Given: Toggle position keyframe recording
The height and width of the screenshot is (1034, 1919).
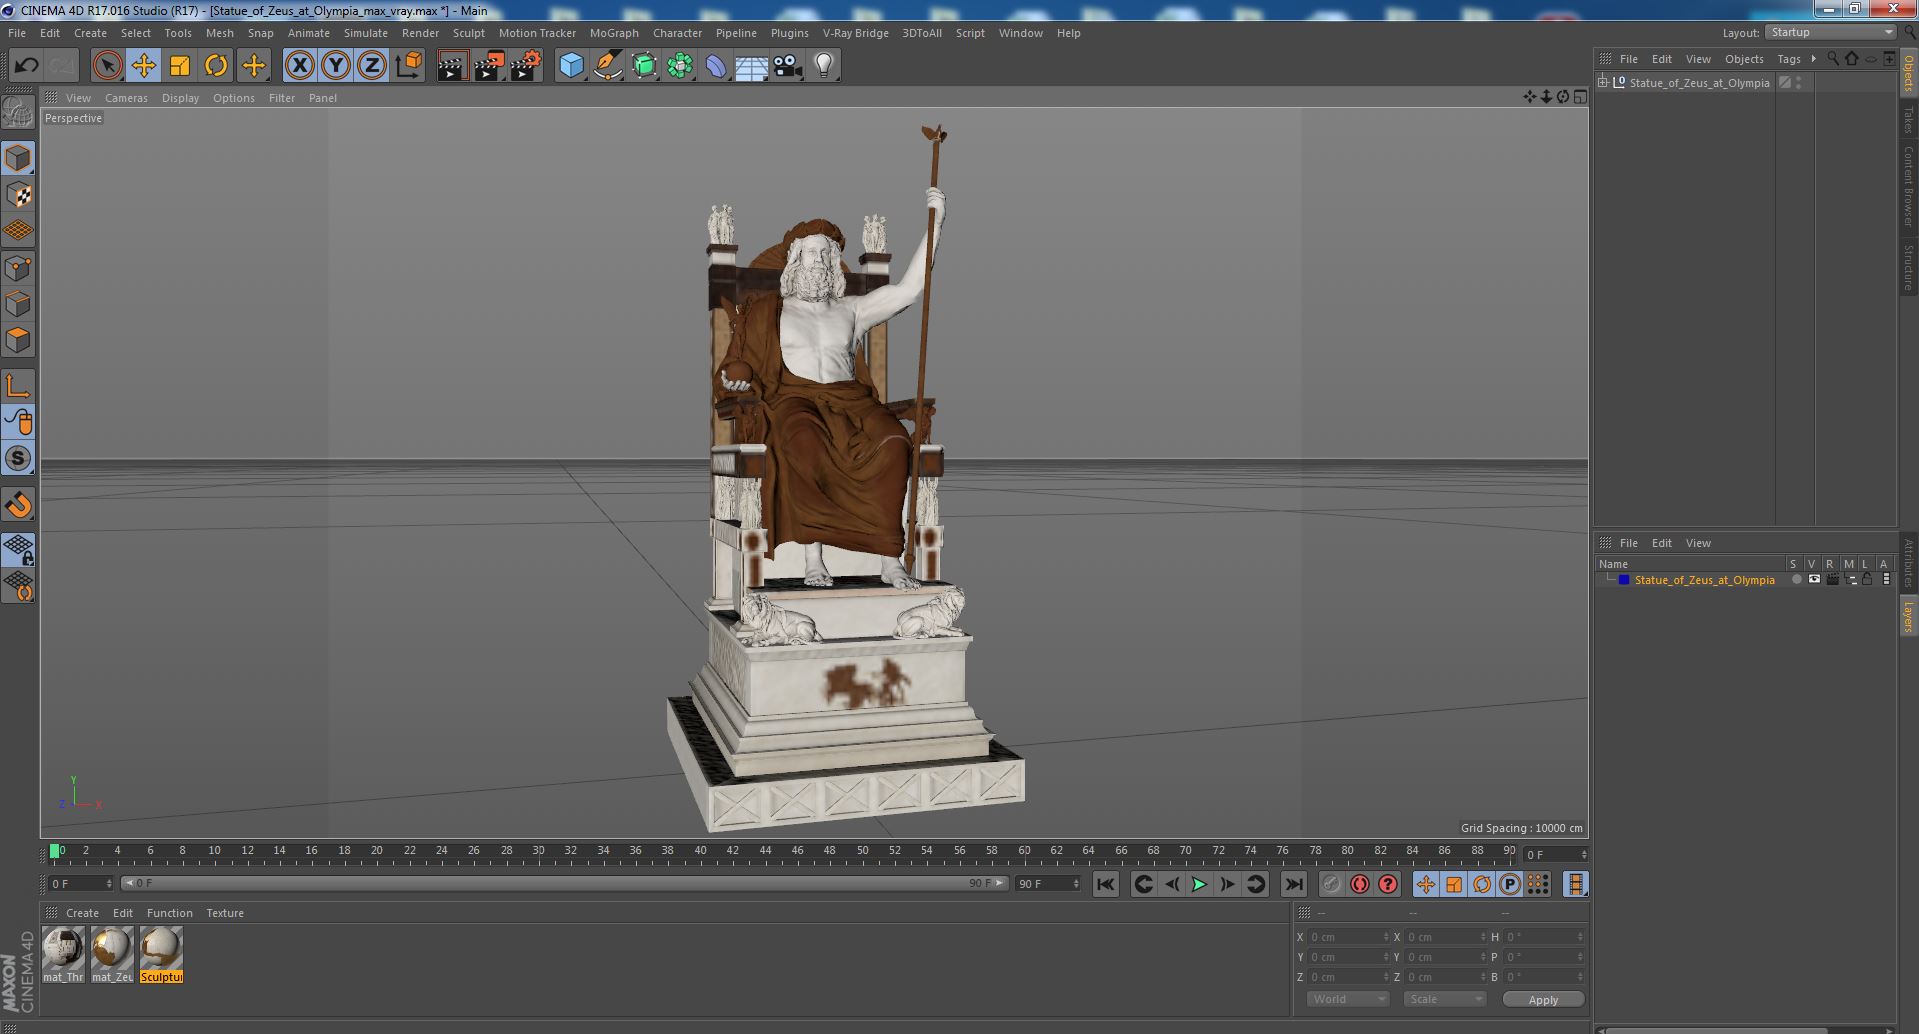Looking at the screenshot, I should 1425,884.
